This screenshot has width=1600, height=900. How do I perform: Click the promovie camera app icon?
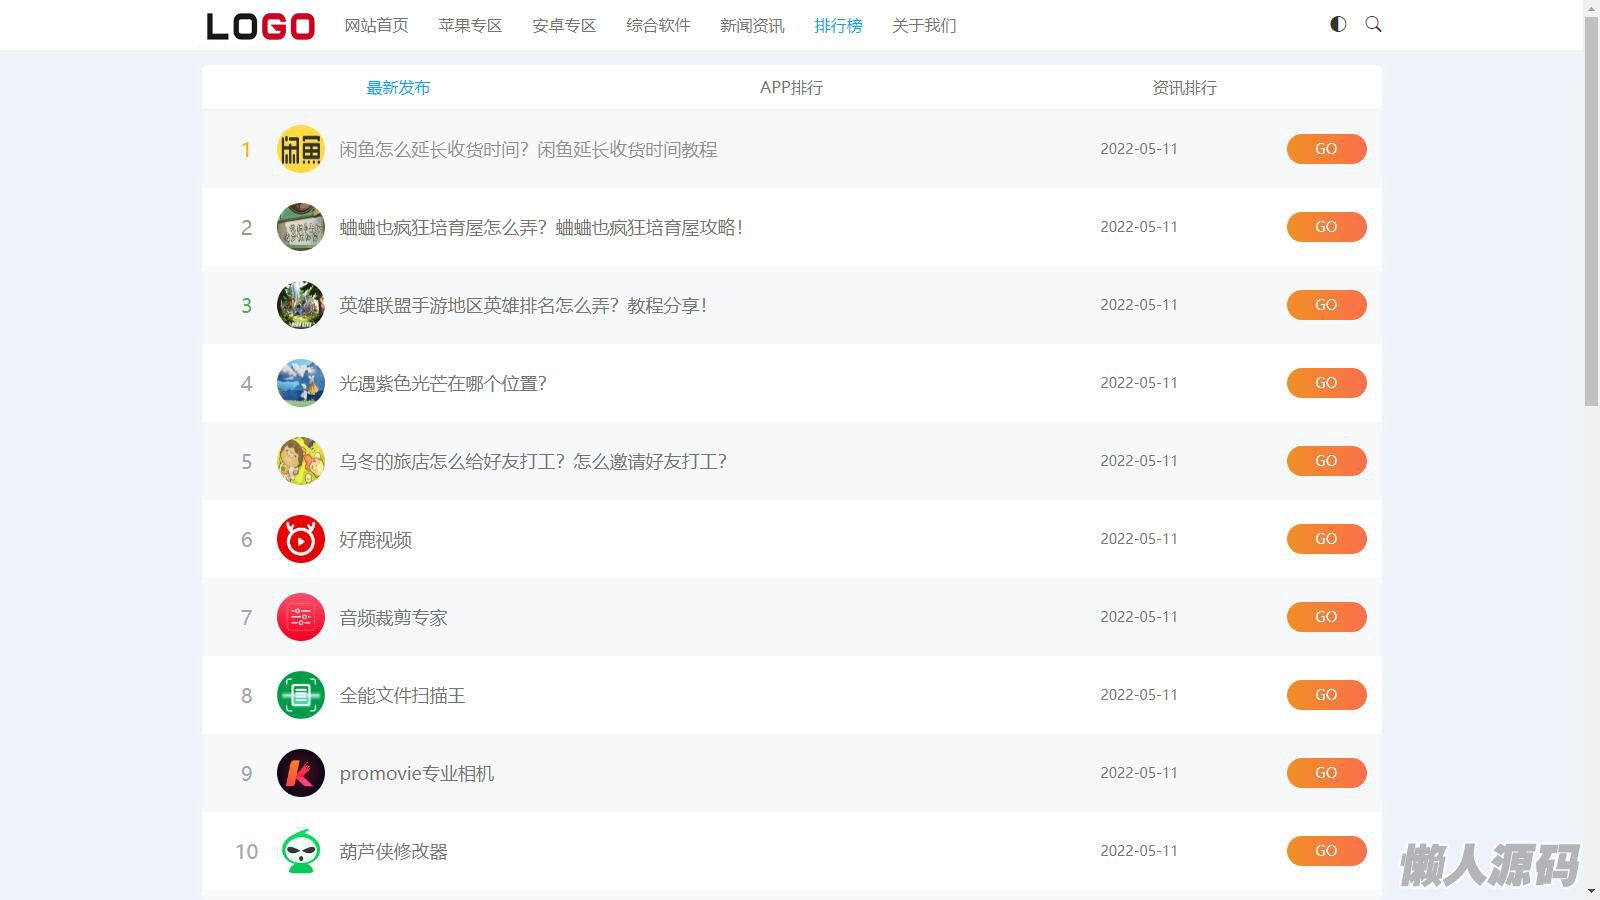300,773
